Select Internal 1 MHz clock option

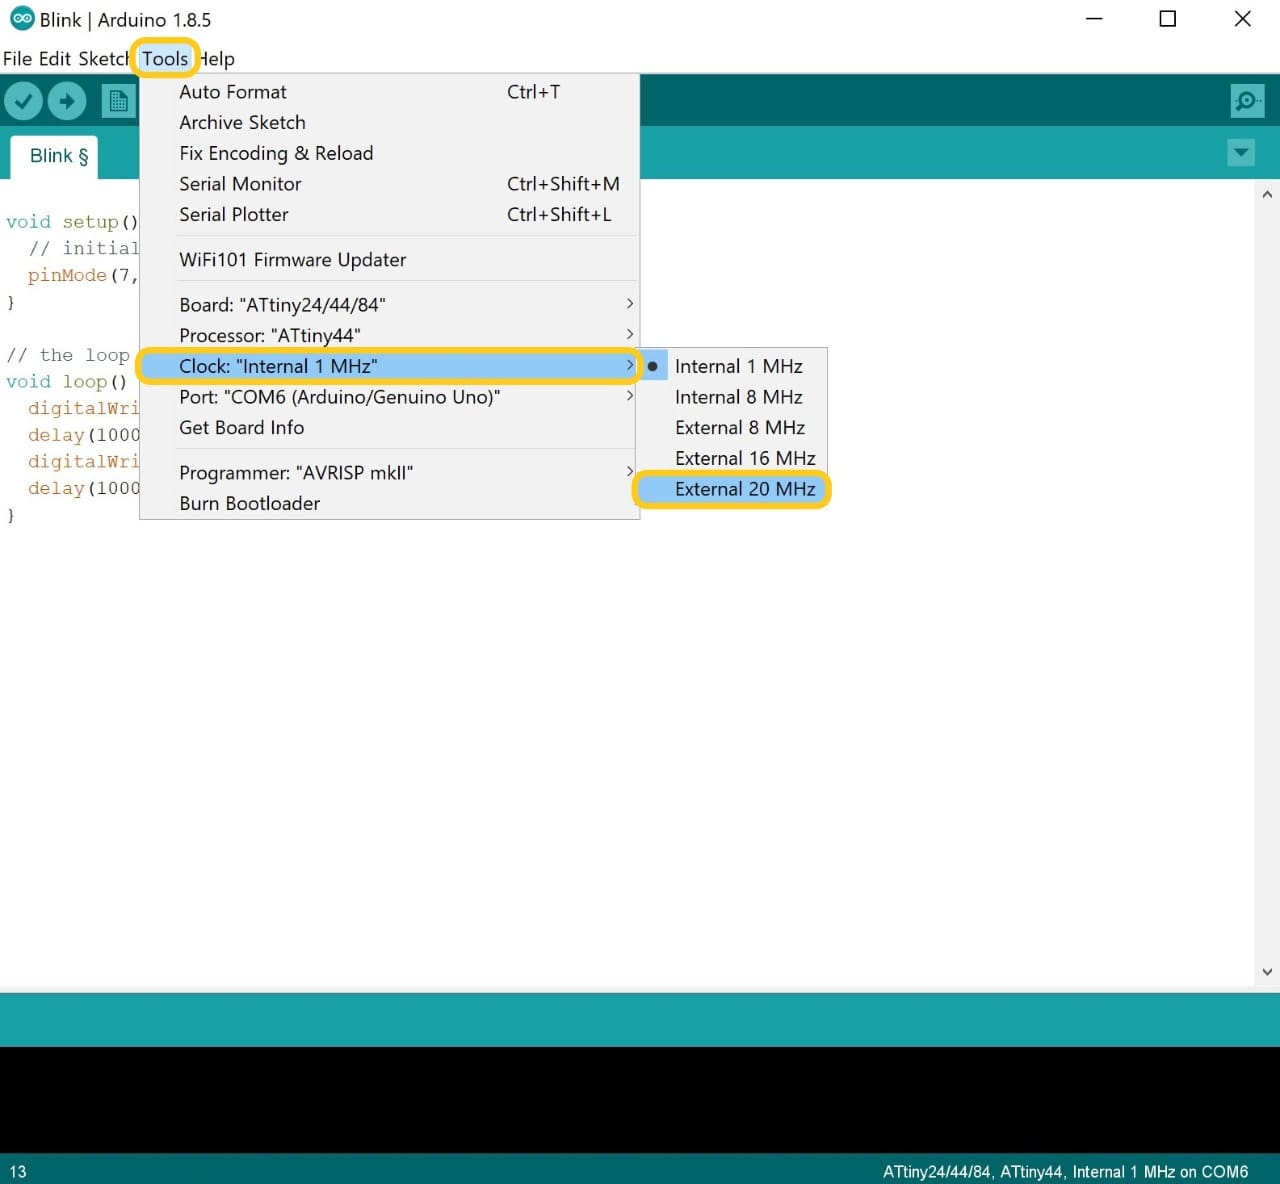(x=733, y=367)
